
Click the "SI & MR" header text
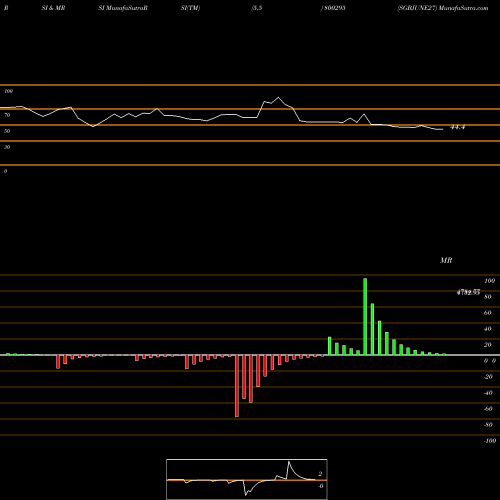[x=53, y=8]
